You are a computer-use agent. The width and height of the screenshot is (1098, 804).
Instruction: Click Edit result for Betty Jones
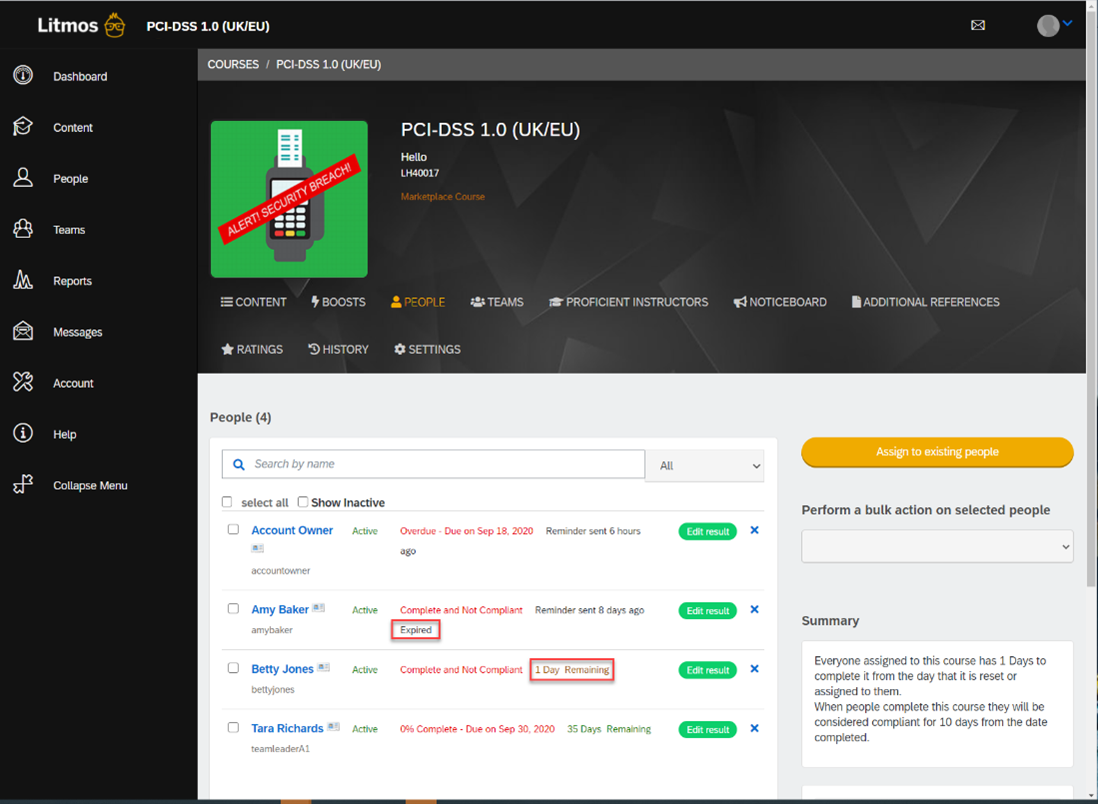coord(707,670)
